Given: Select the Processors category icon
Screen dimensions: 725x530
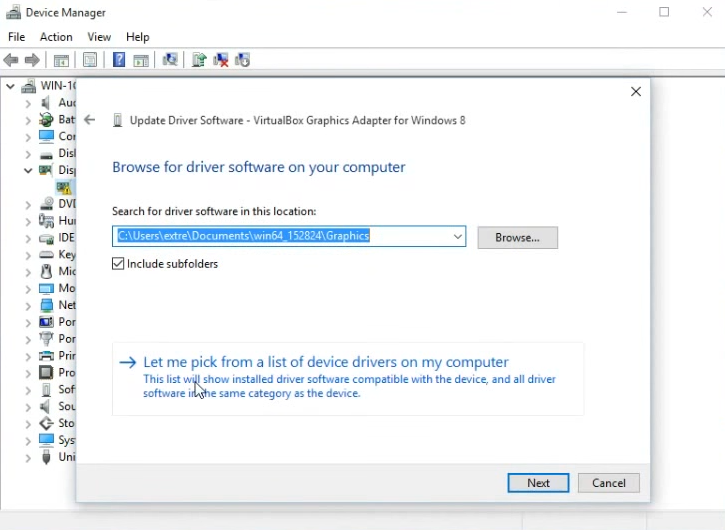Looking at the screenshot, I should [x=46, y=372].
